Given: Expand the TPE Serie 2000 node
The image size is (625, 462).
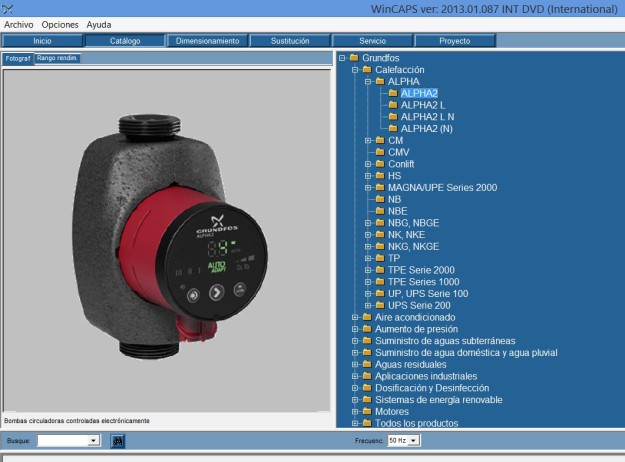Looking at the screenshot, I should point(368,270).
